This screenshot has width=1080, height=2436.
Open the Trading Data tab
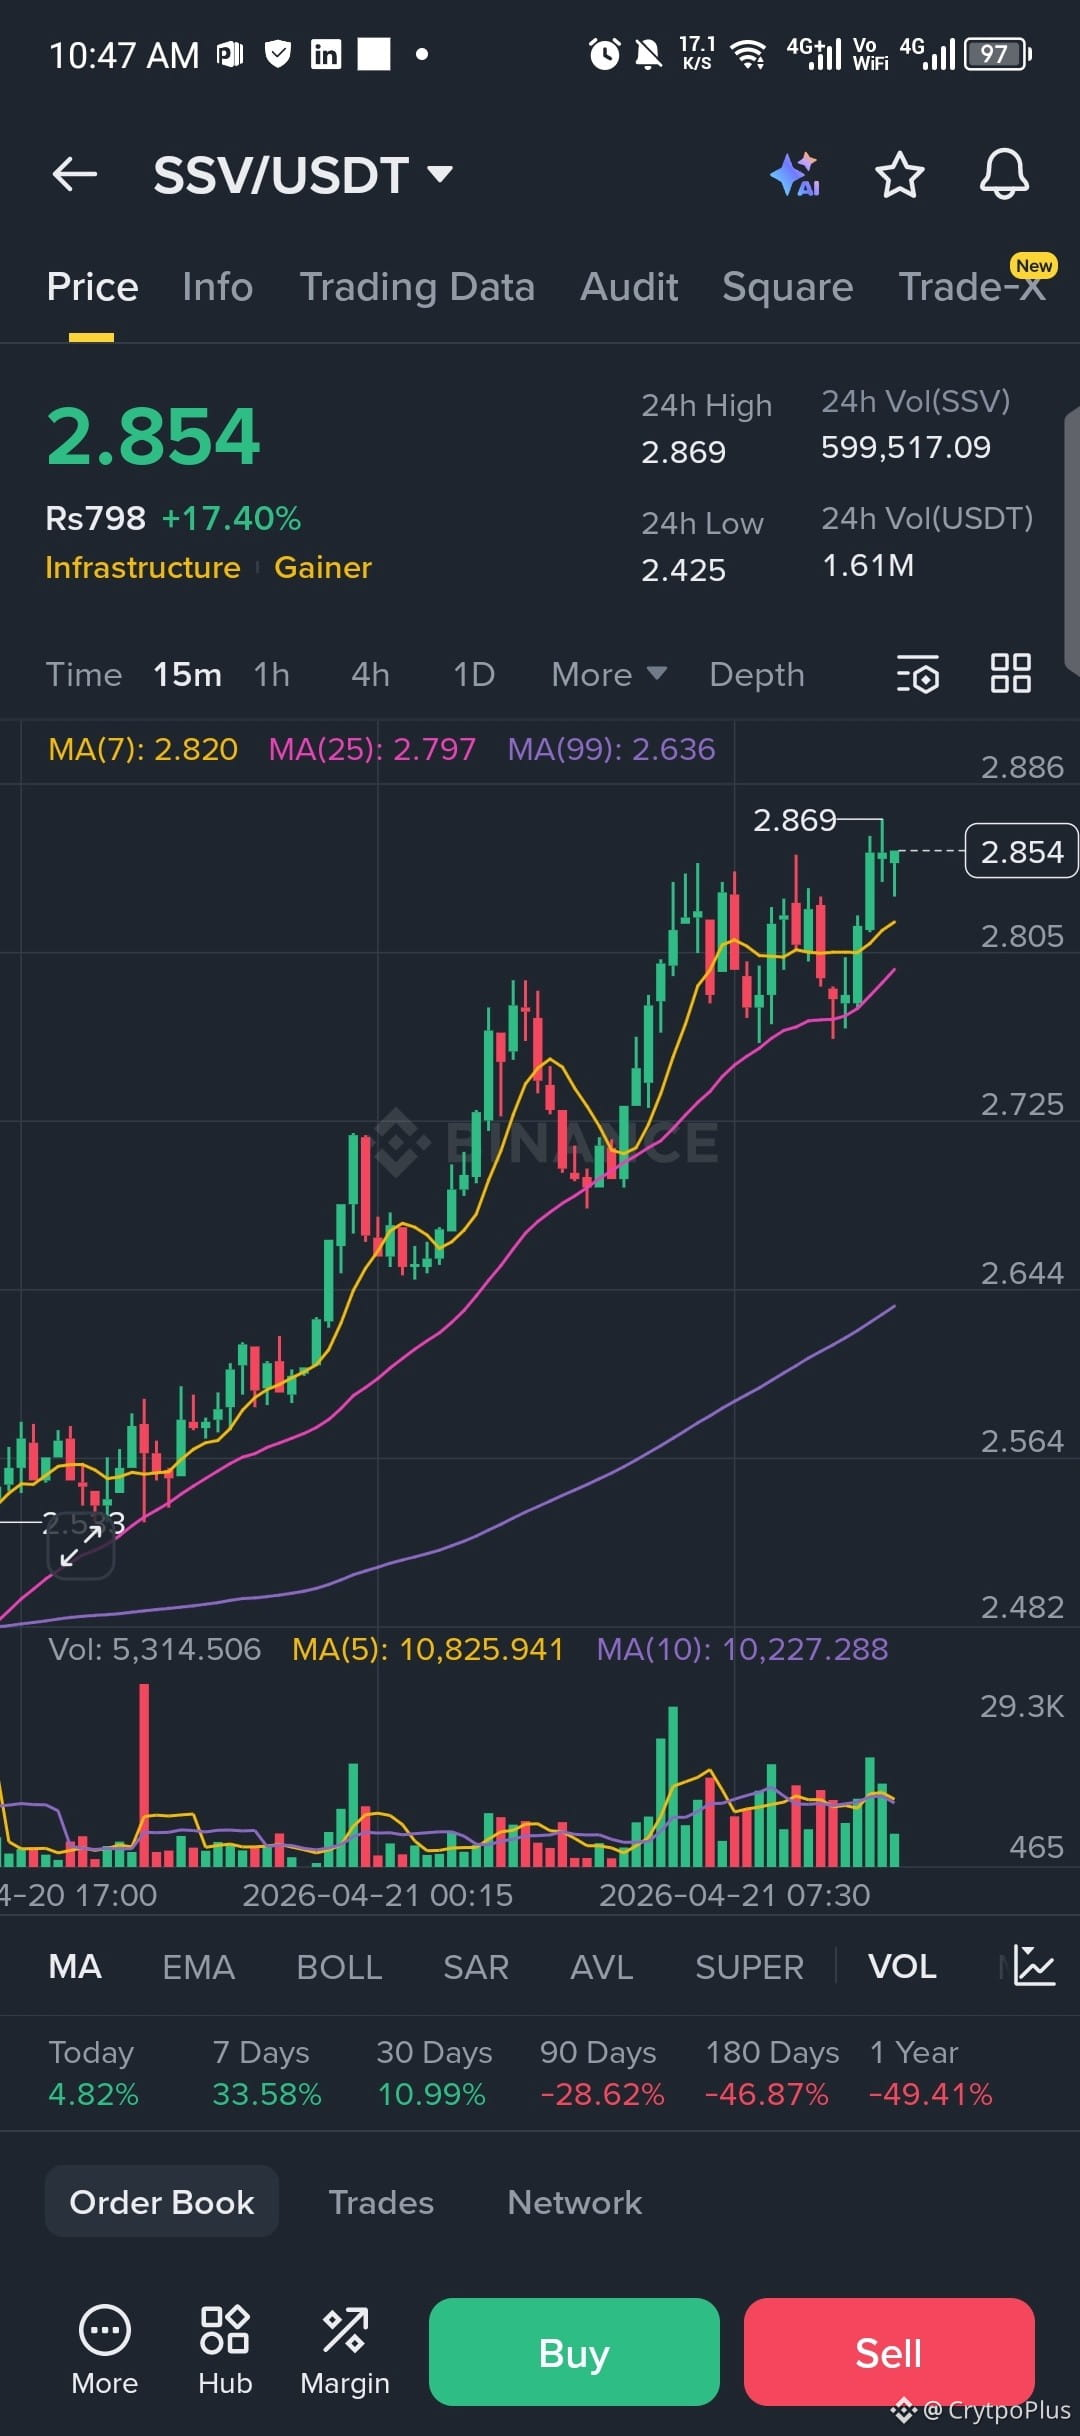417,287
